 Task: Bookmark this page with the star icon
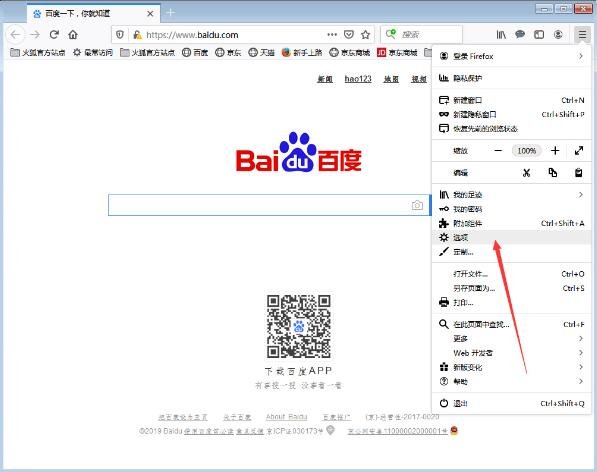pos(366,35)
